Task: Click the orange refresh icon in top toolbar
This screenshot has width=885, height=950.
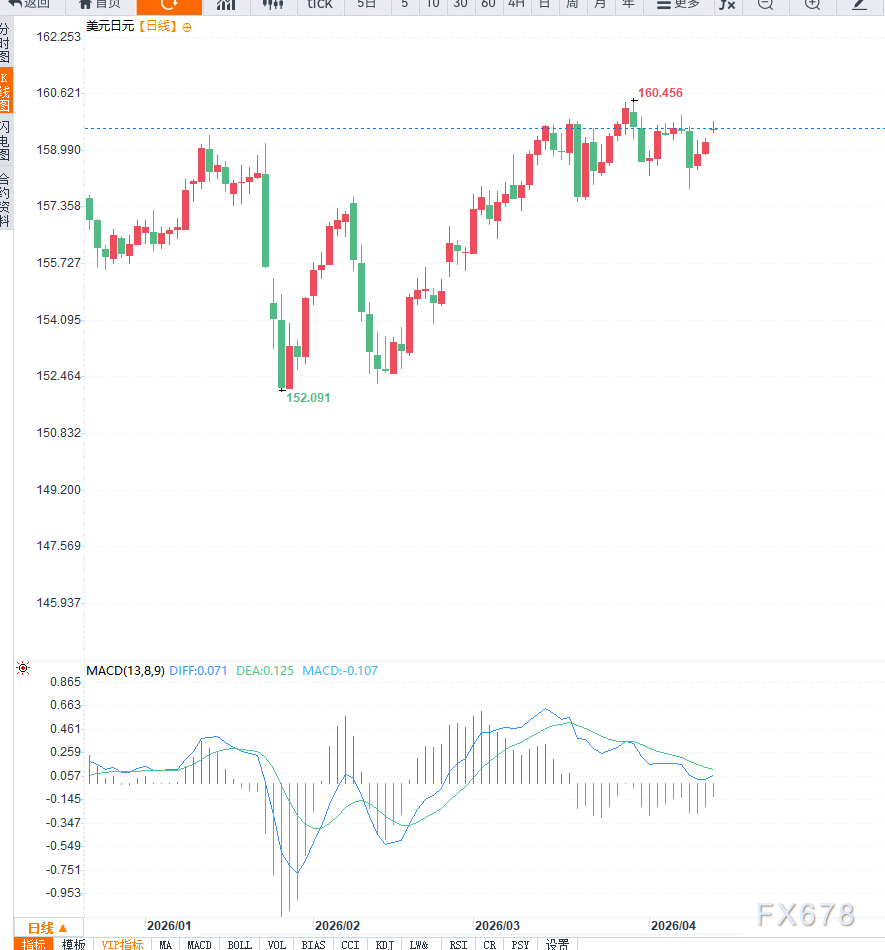Action: point(168,5)
